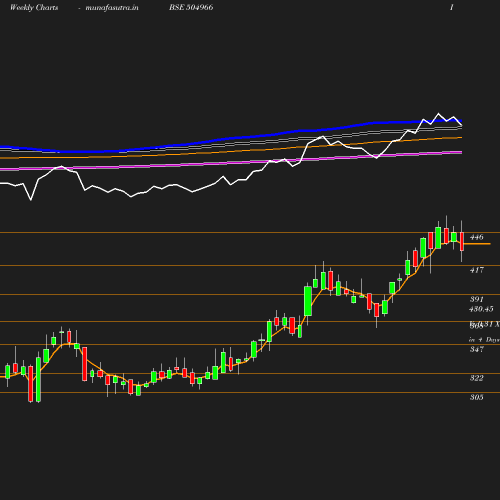Click the 391 price level label
The image size is (500, 500).
[477, 299]
